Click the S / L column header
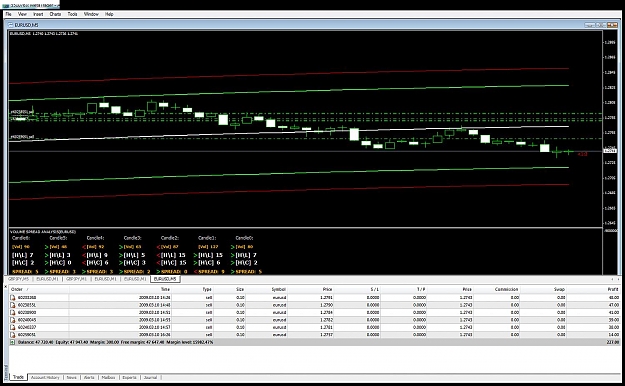 [357, 289]
